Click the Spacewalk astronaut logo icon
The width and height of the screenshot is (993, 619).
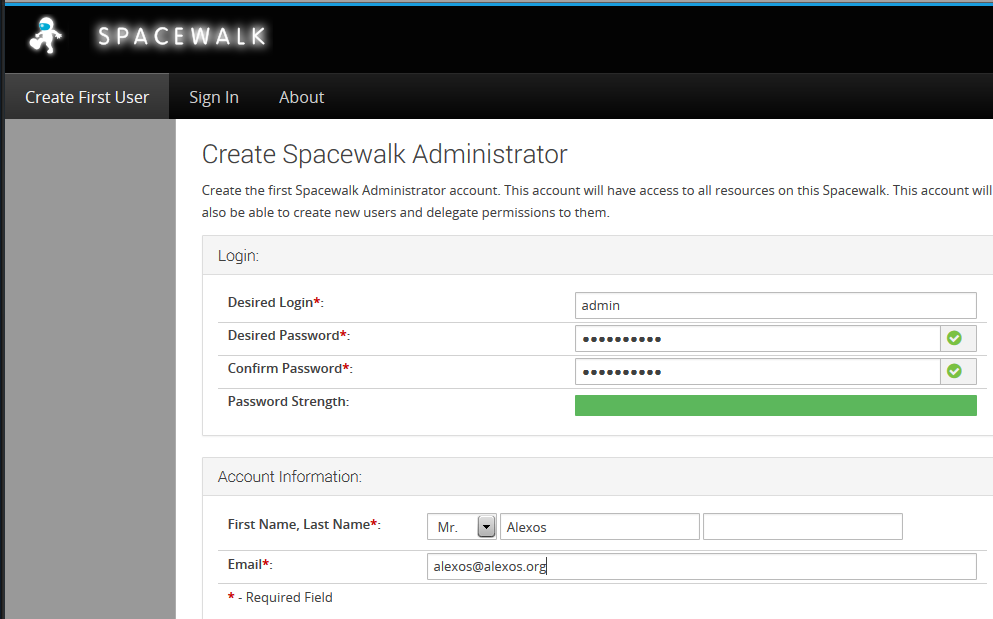[x=46, y=35]
